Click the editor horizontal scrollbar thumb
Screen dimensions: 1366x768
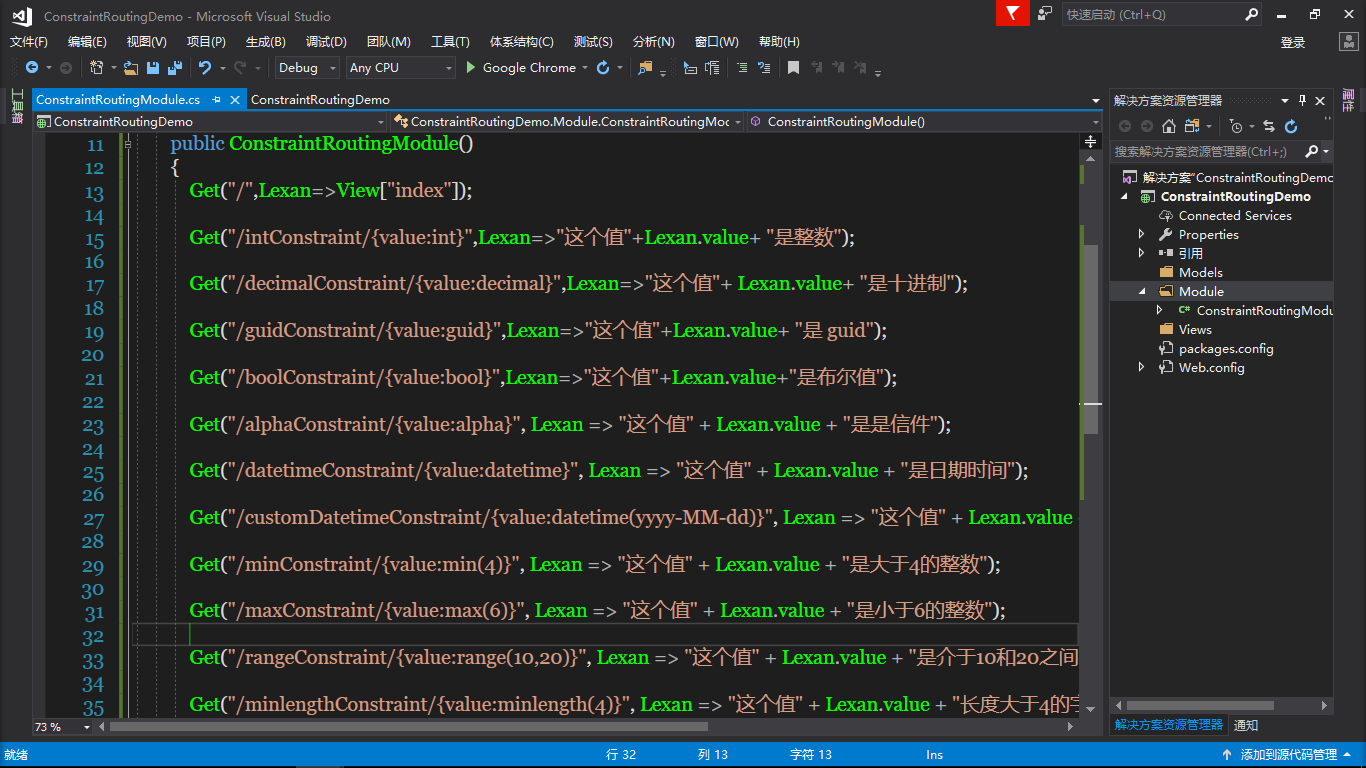pos(408,727)
